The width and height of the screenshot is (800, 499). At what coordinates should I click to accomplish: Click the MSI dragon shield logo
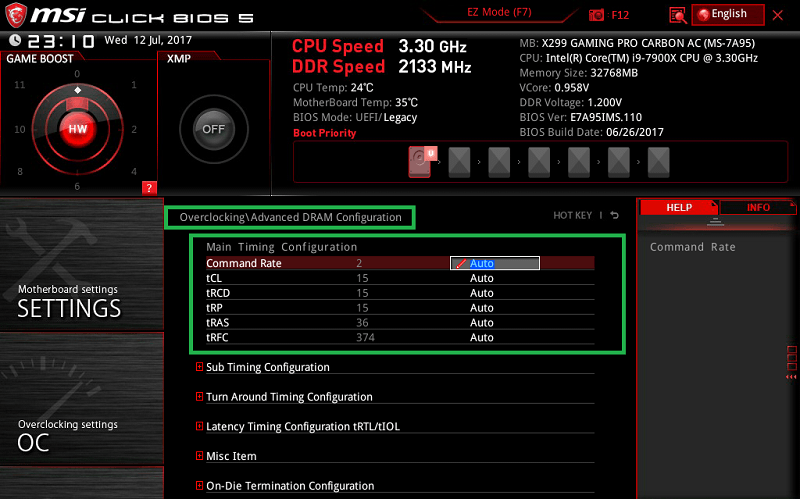tap(15, 15)
